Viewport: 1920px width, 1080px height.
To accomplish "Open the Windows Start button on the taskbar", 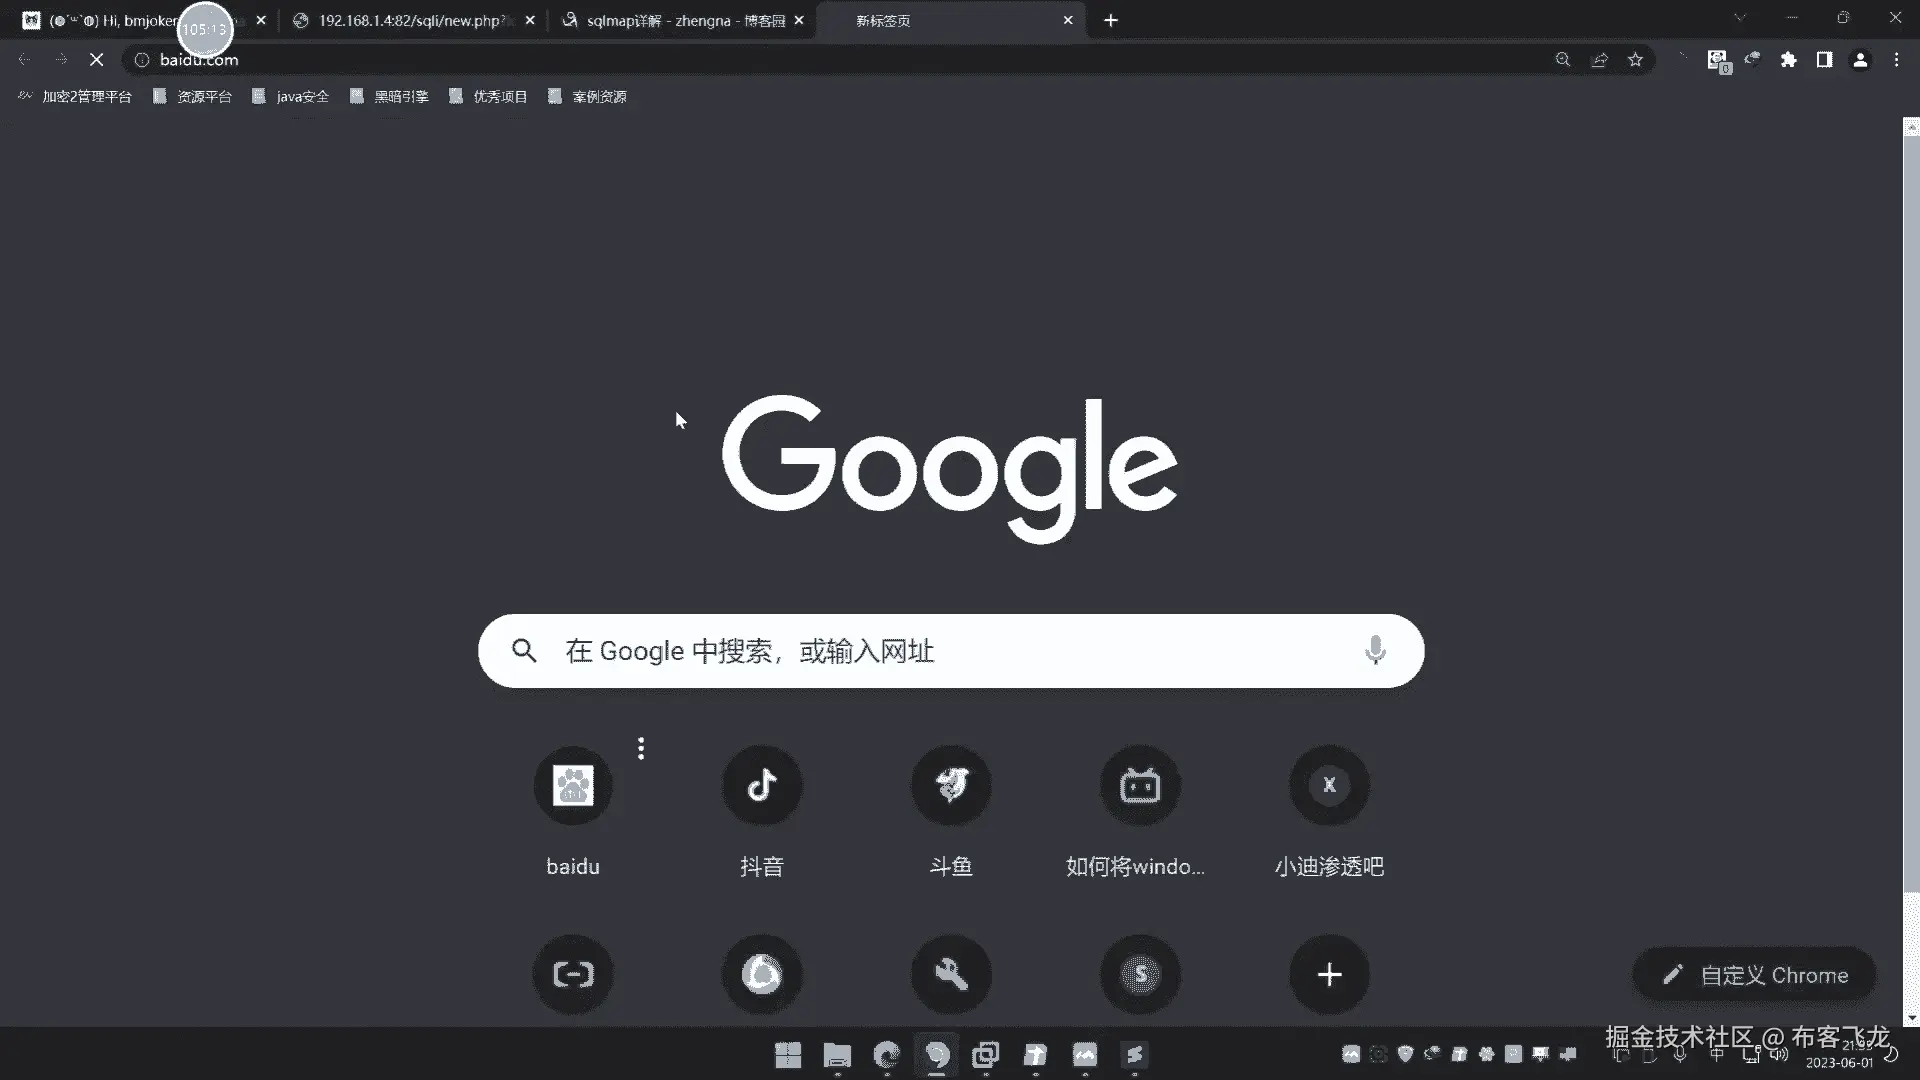I will coord(788,1055).
